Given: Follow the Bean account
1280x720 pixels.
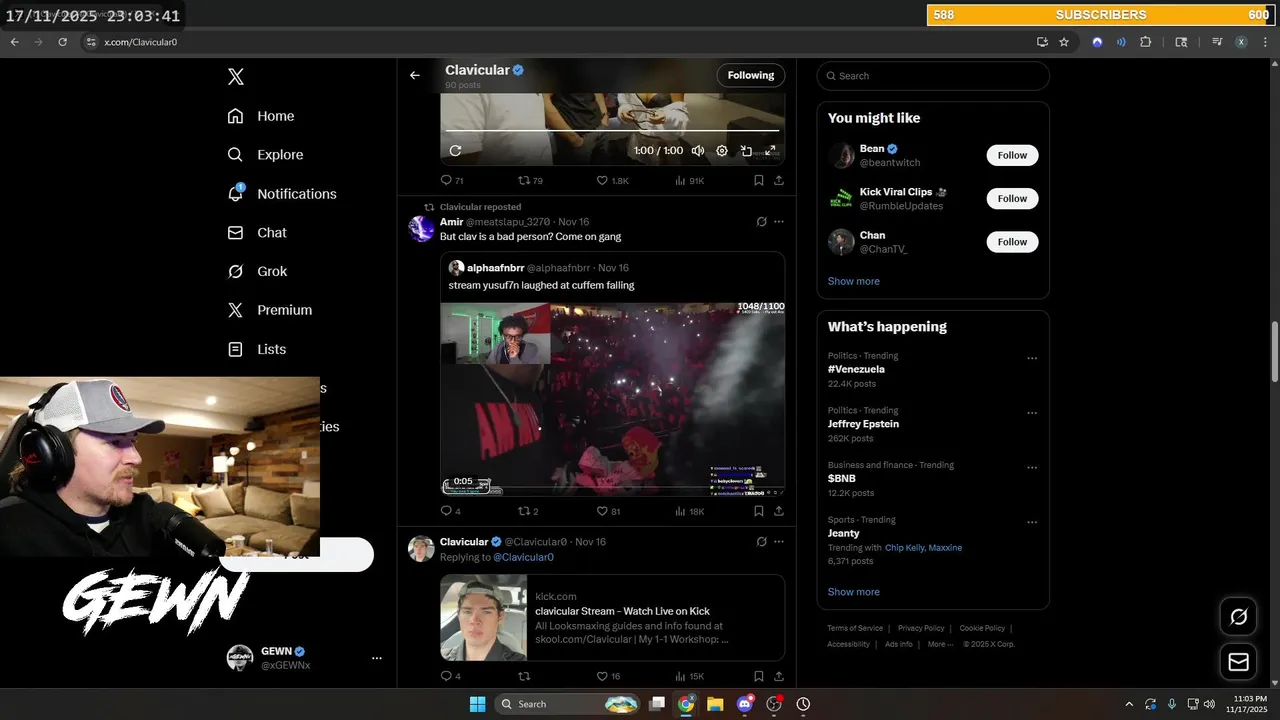Looking at the screenshot, I should click(1012, 155).
